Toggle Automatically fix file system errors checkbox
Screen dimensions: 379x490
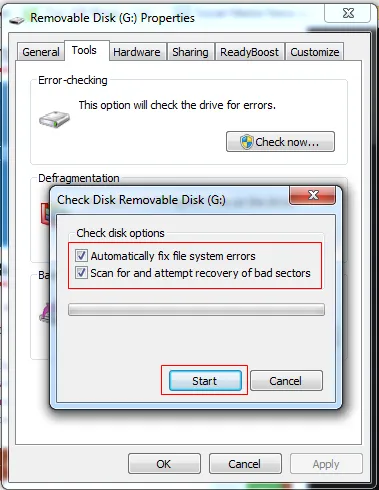81,256
